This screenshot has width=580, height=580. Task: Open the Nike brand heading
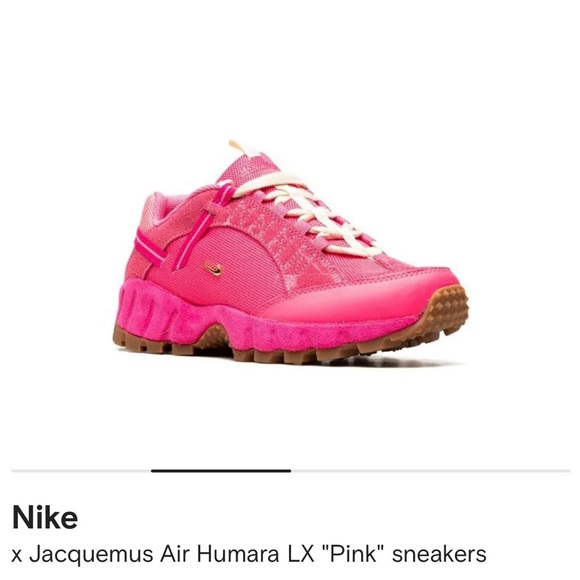(x=45, y=518)
